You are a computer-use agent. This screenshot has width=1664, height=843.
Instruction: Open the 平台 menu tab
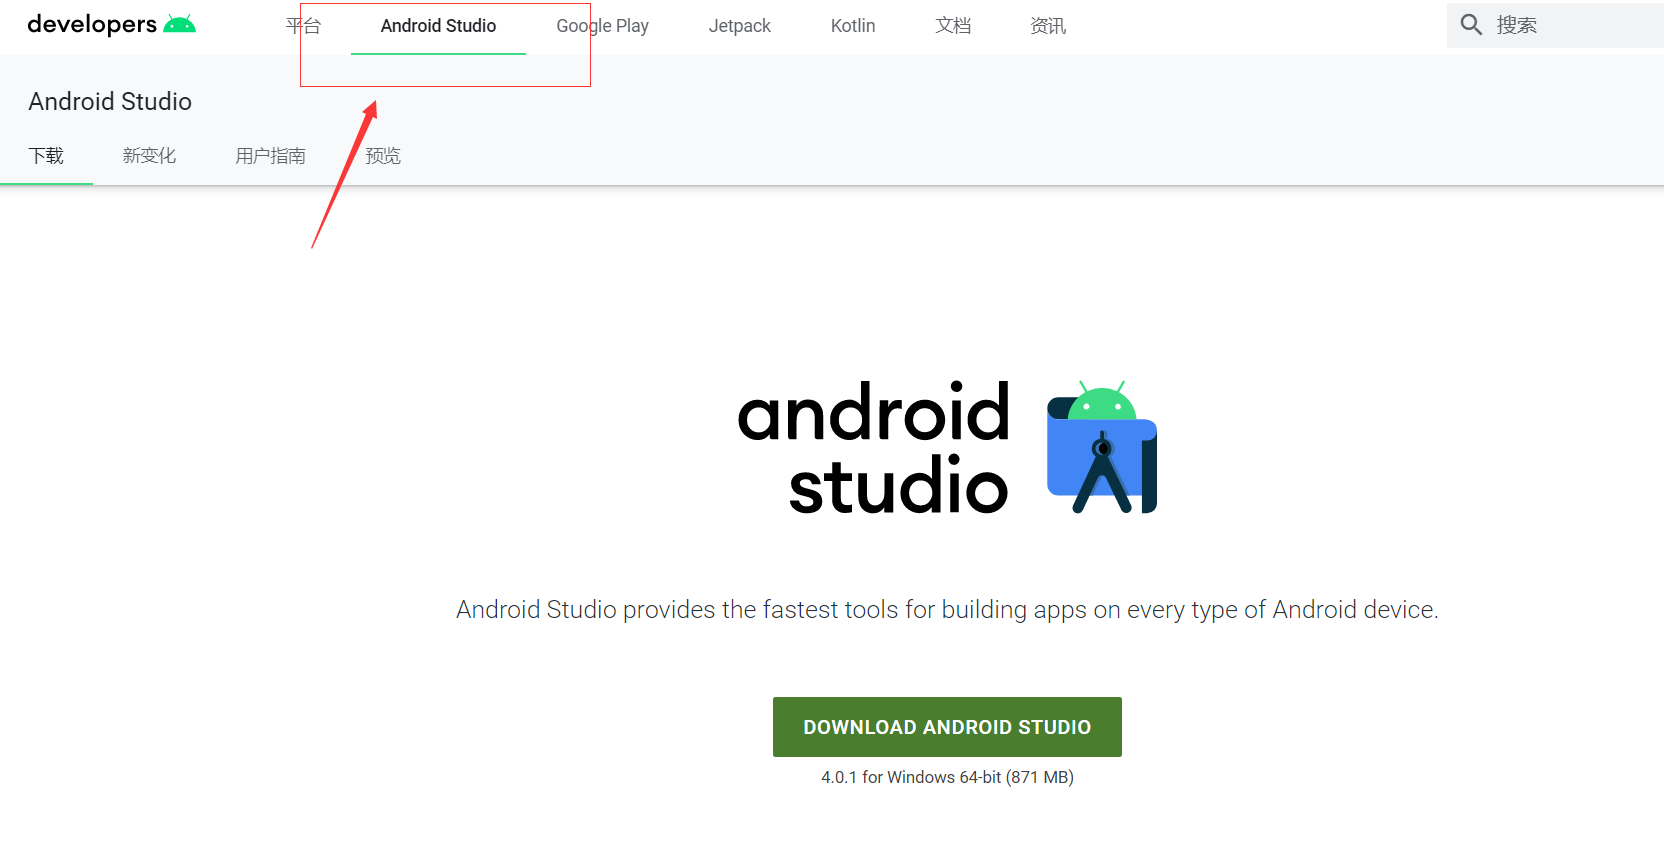point(303,26)
